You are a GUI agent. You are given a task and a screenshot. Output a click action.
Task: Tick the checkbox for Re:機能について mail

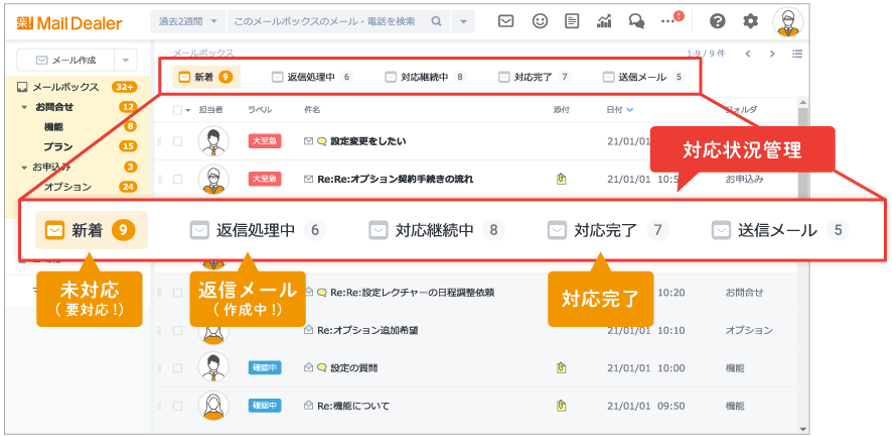177,406
